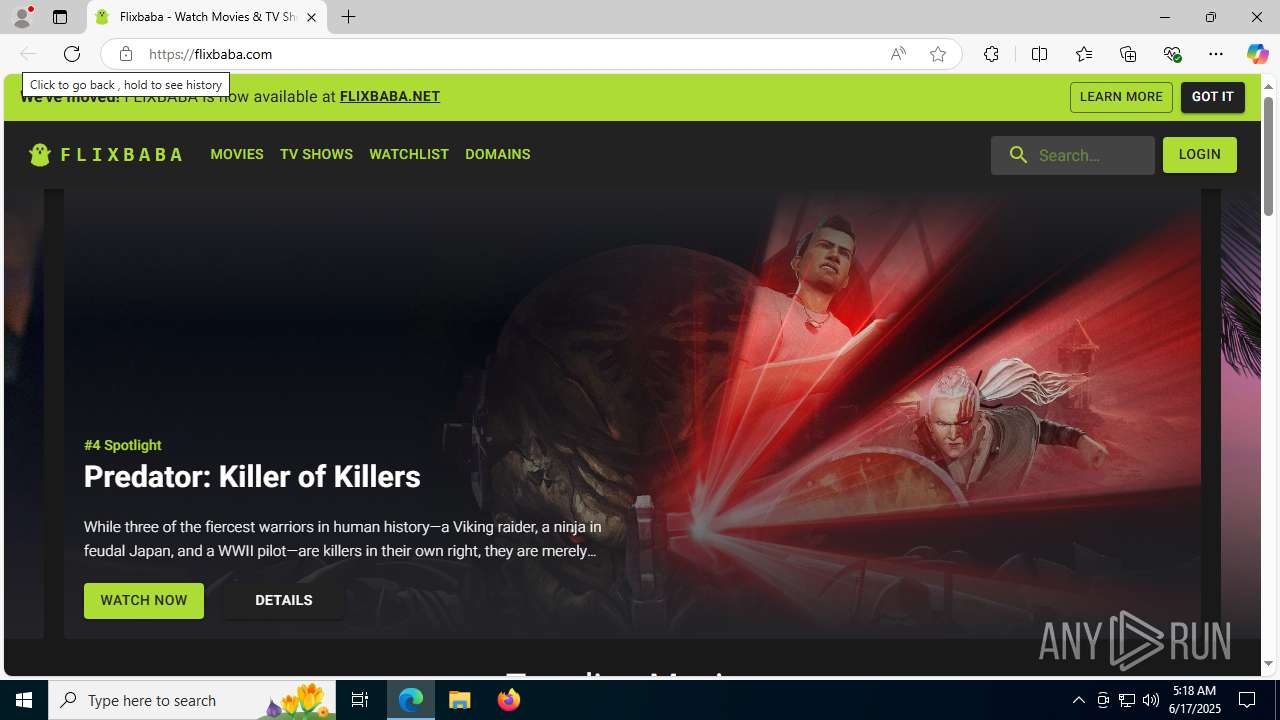This screenshot has width=1280, height=720.
Task: Open Task View on taskbar
Action: point(360,700)
